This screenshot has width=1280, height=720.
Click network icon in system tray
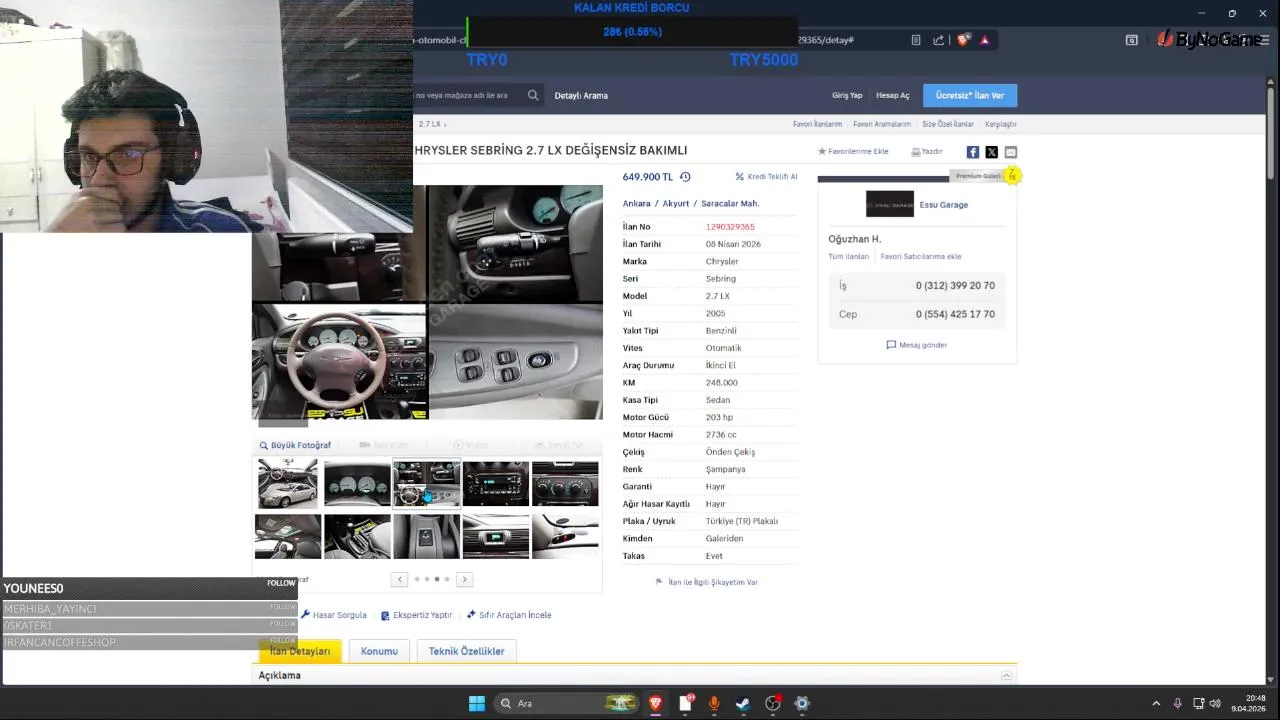coord(1198,703)
